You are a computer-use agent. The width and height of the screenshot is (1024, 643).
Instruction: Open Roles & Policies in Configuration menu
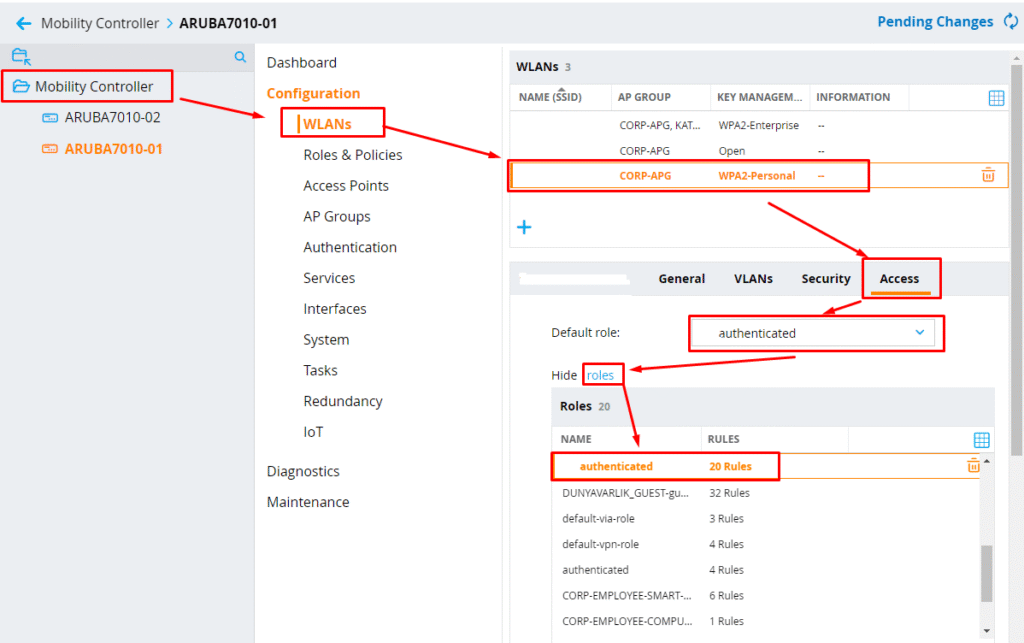(x=352, y=155)
